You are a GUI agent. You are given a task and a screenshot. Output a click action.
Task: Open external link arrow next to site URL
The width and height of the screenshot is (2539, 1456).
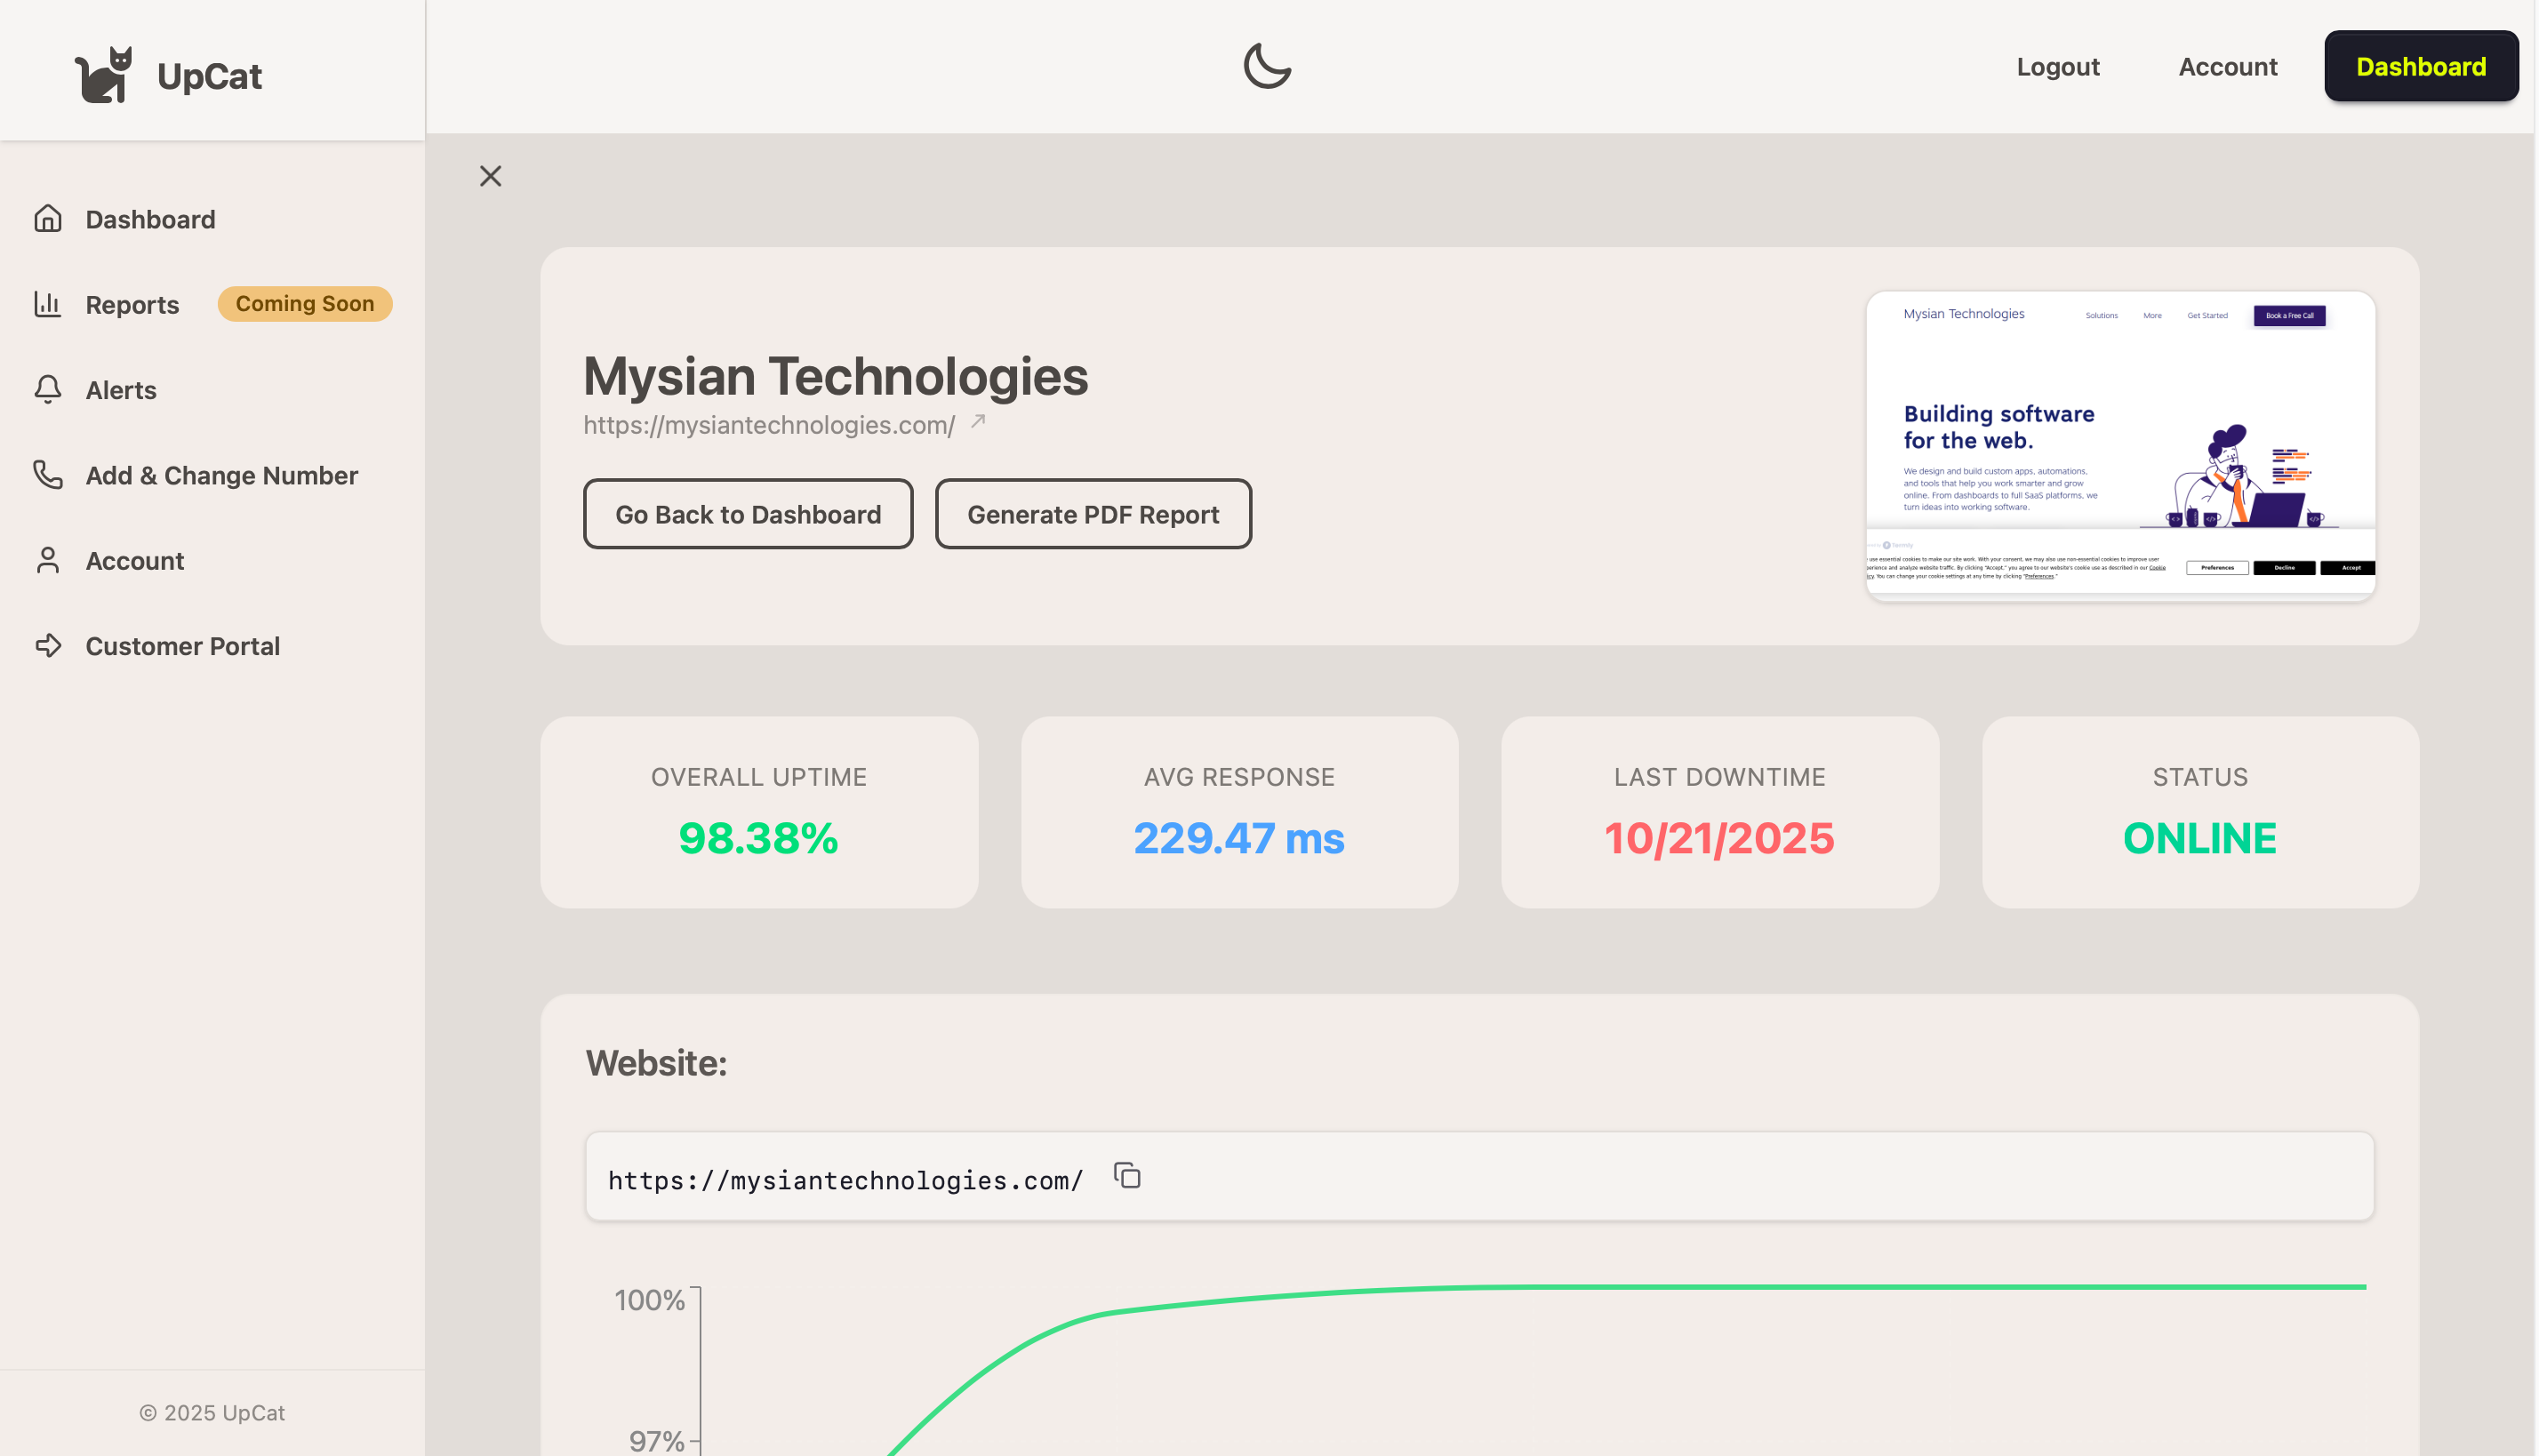[979, 422]
